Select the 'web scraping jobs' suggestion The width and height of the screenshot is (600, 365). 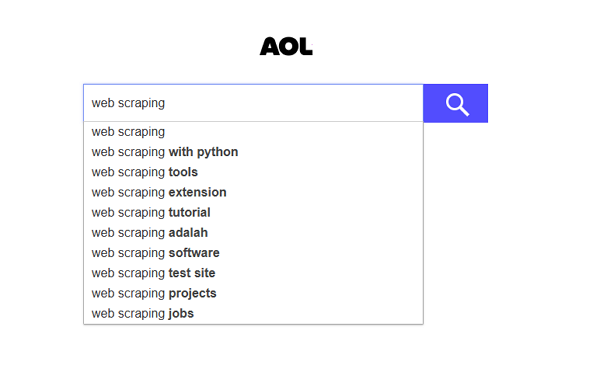click(x=253, y=314)
